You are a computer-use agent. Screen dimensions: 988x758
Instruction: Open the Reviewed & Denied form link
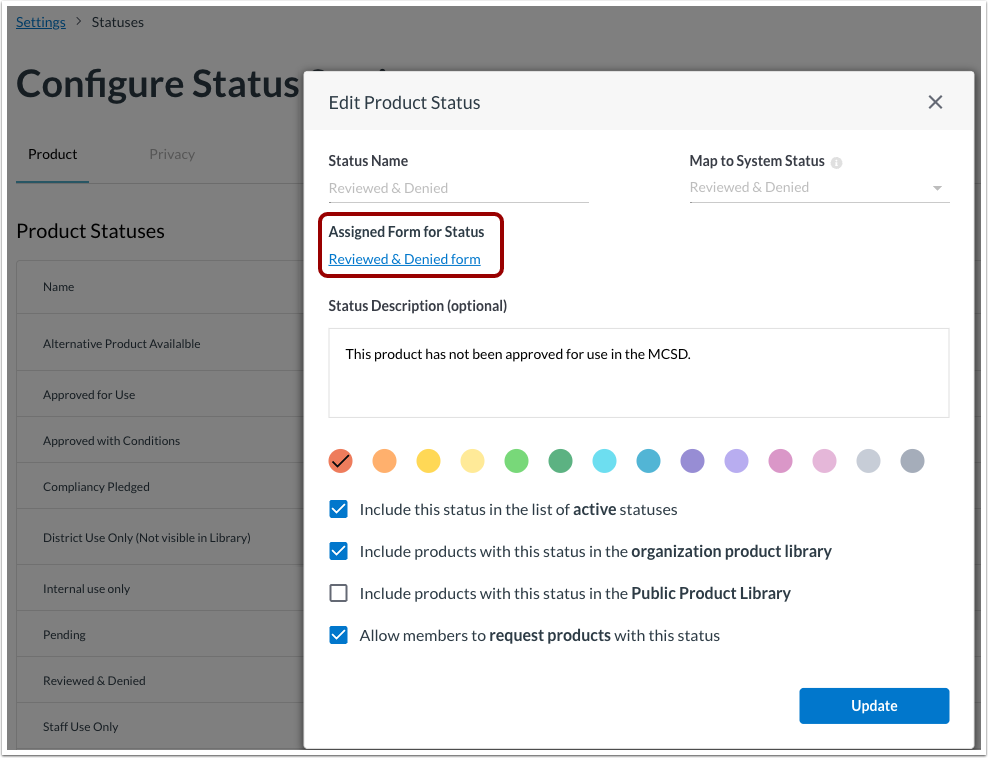(x=404, y=259)
